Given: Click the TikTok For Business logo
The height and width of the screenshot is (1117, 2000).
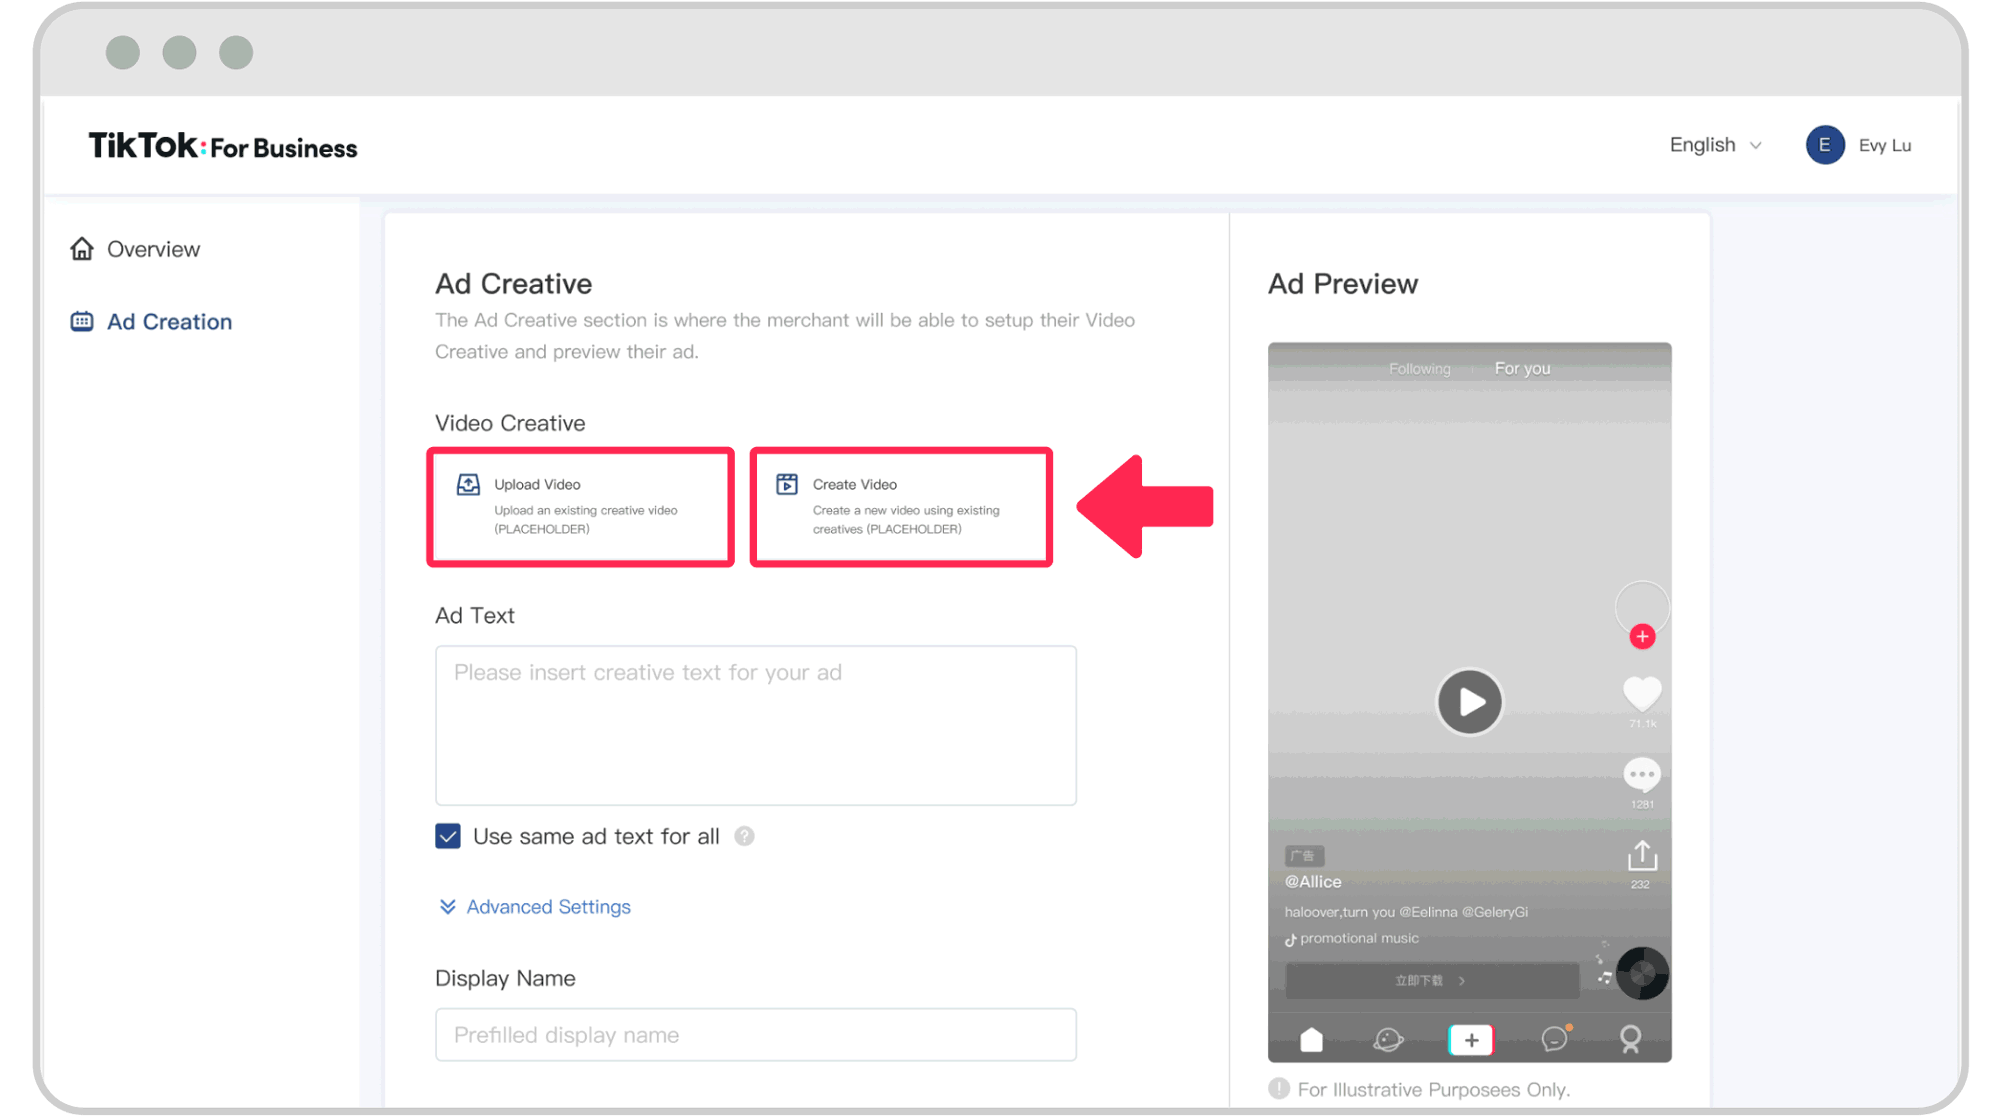Looking at the screenshot, I should 222,146.
